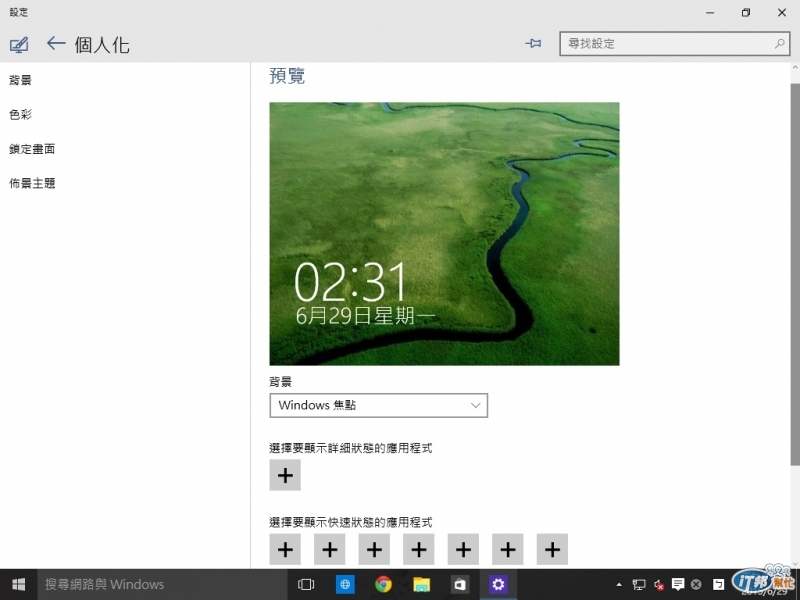The width and height of the screenshot is (800, 600).
Task: Select 佈景主題 in the sidebar
Action: (x=32, y=183)
